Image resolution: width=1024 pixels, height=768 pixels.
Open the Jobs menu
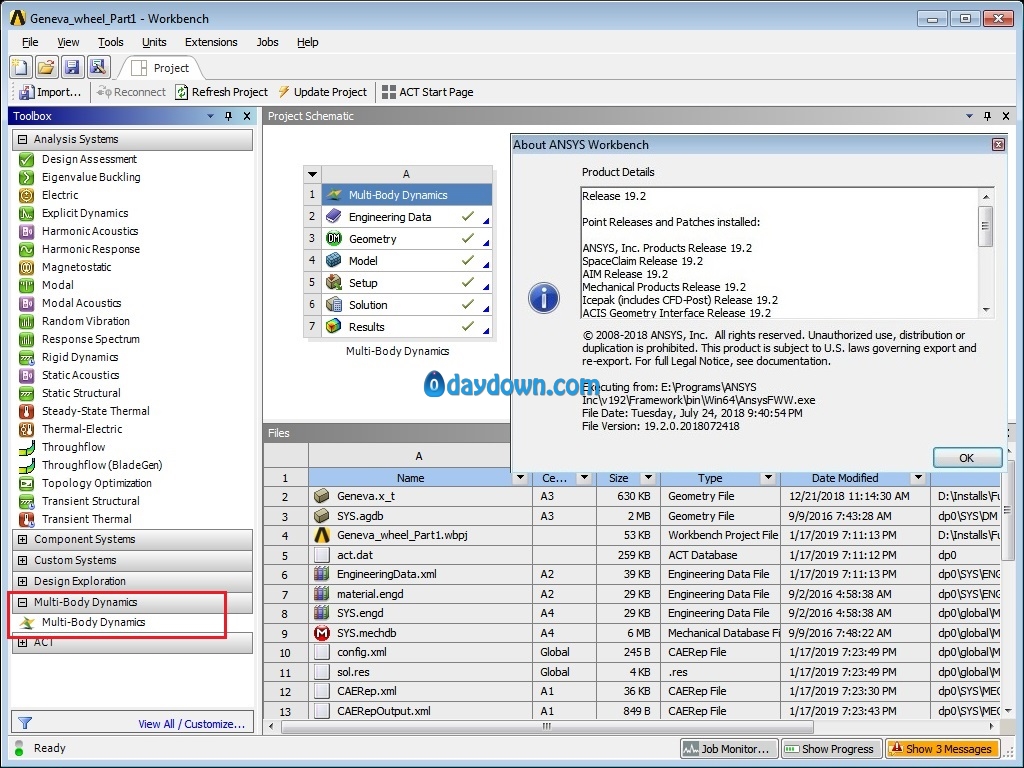point(267,42)
